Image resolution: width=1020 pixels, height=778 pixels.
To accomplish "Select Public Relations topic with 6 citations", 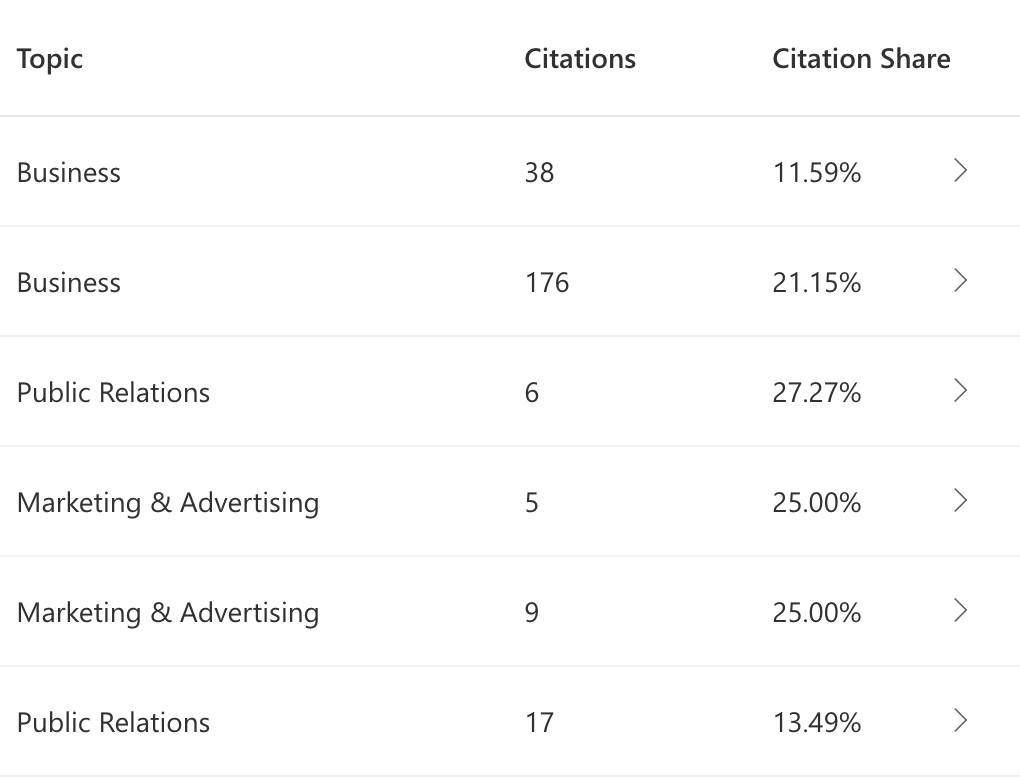I will click(113, 393).
